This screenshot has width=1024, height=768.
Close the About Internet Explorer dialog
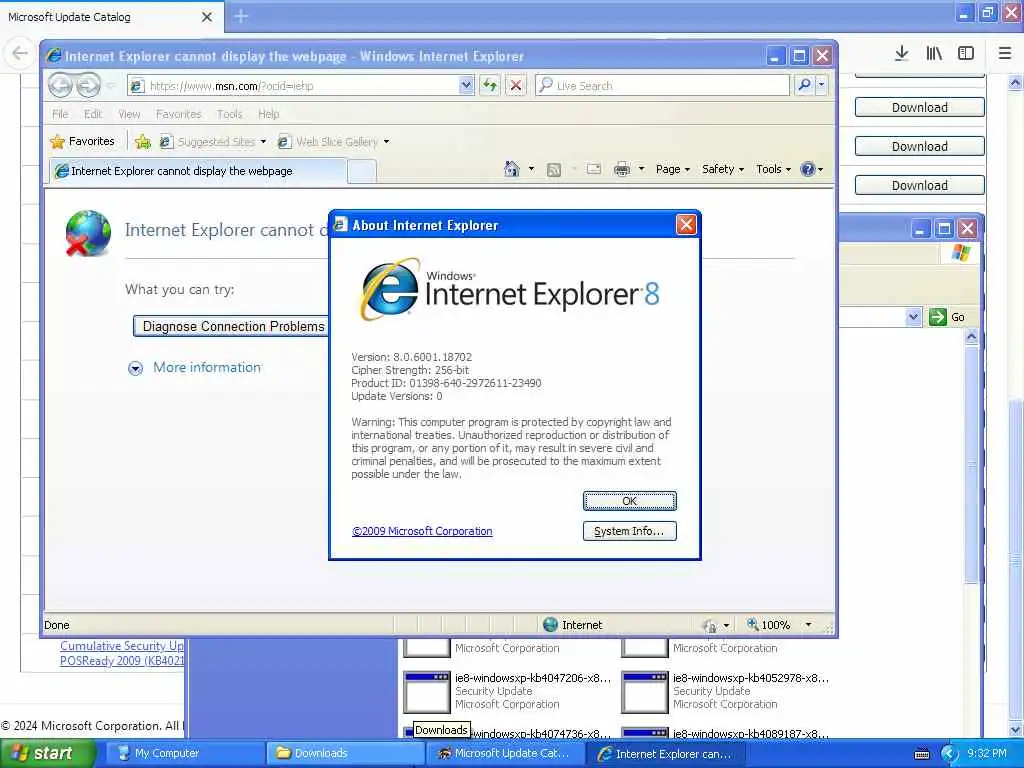tap(686, 225)
